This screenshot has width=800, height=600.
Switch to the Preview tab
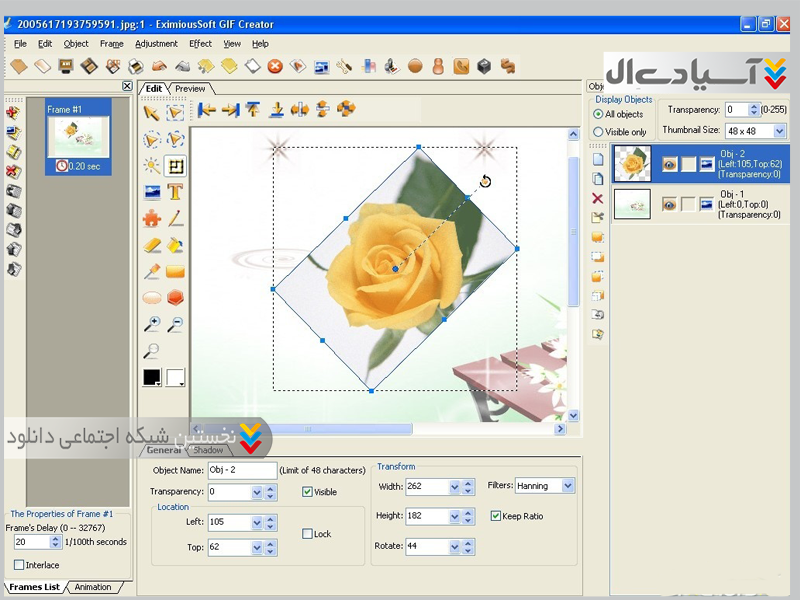189,89
